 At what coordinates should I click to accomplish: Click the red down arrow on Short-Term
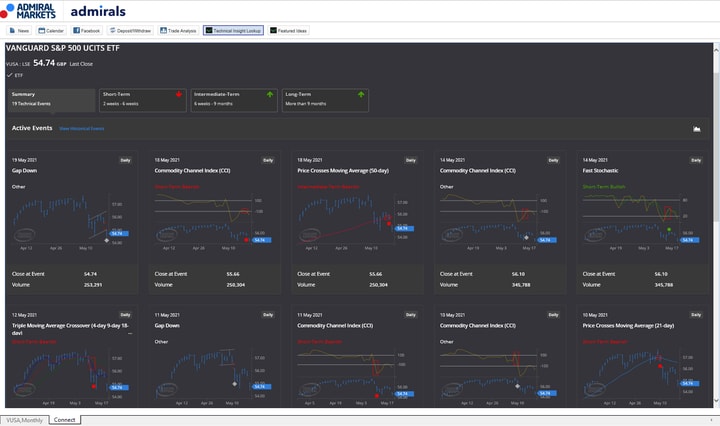(179, 94)
